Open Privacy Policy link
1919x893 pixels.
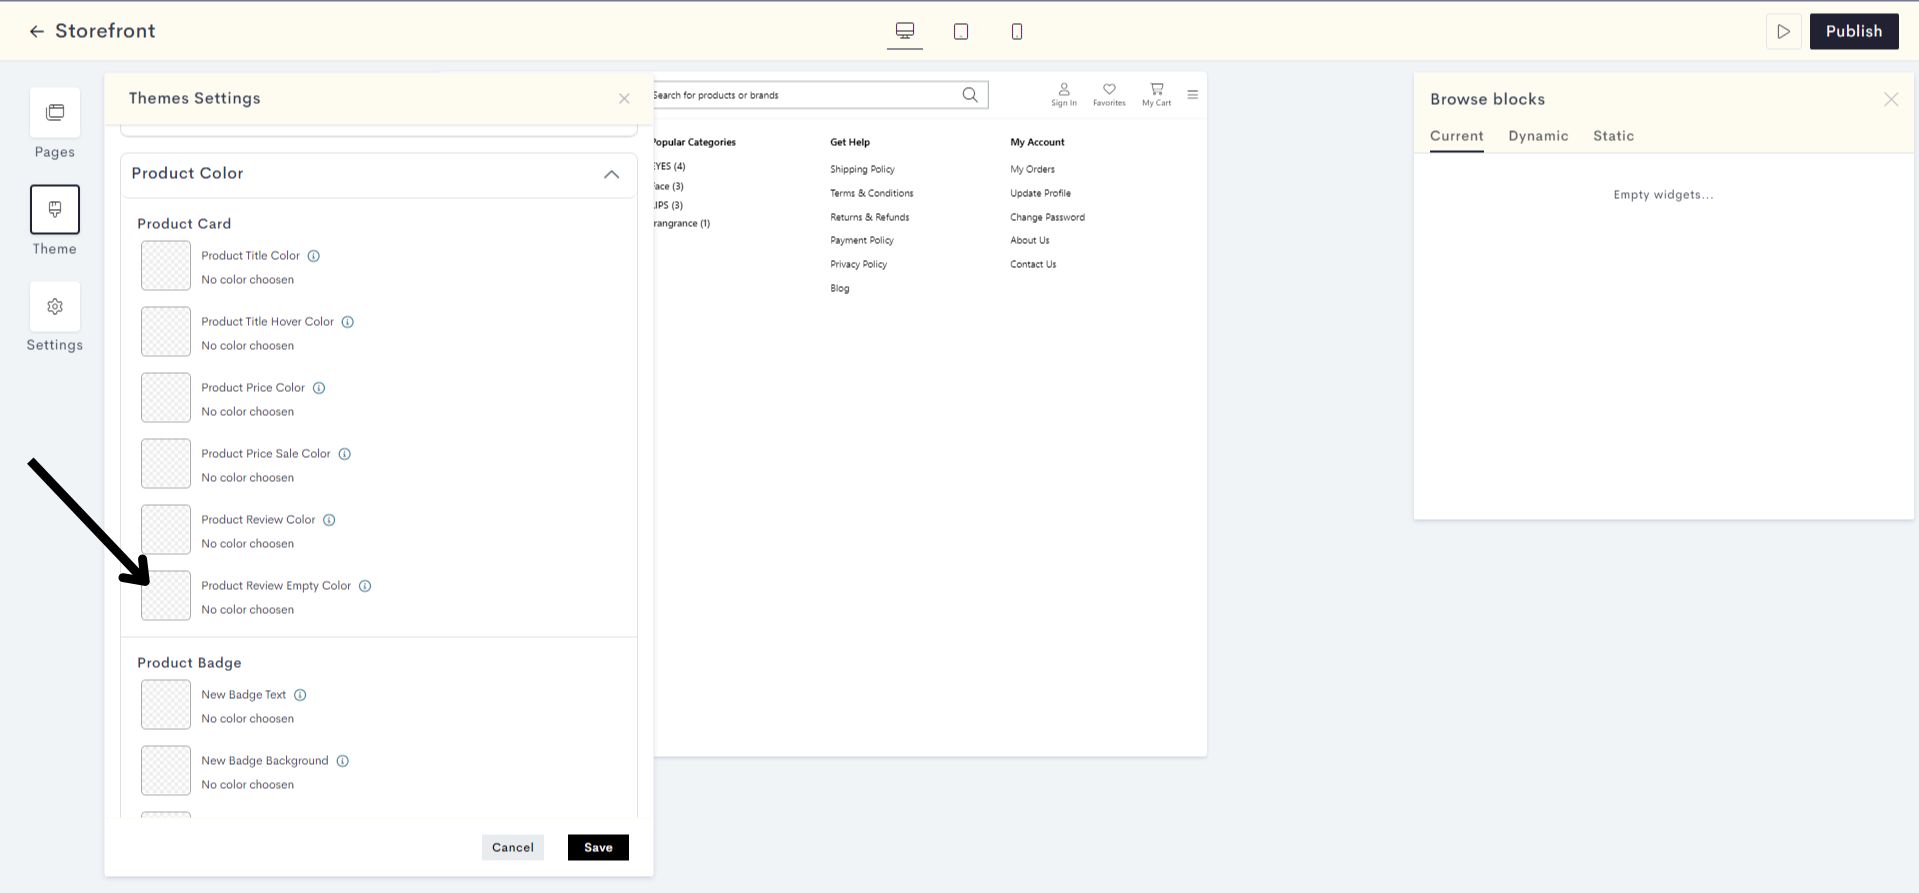pos(858,264)
